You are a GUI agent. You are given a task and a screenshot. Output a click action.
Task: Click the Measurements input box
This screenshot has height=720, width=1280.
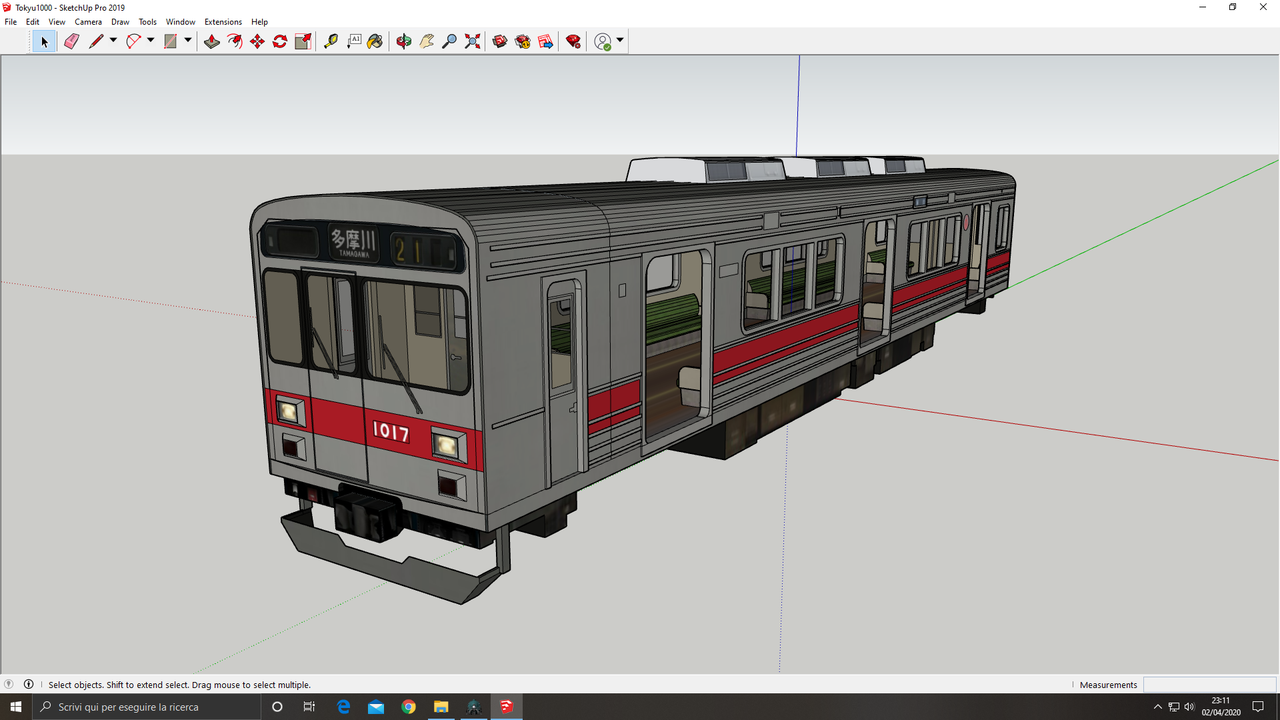tap(1209, 685)
